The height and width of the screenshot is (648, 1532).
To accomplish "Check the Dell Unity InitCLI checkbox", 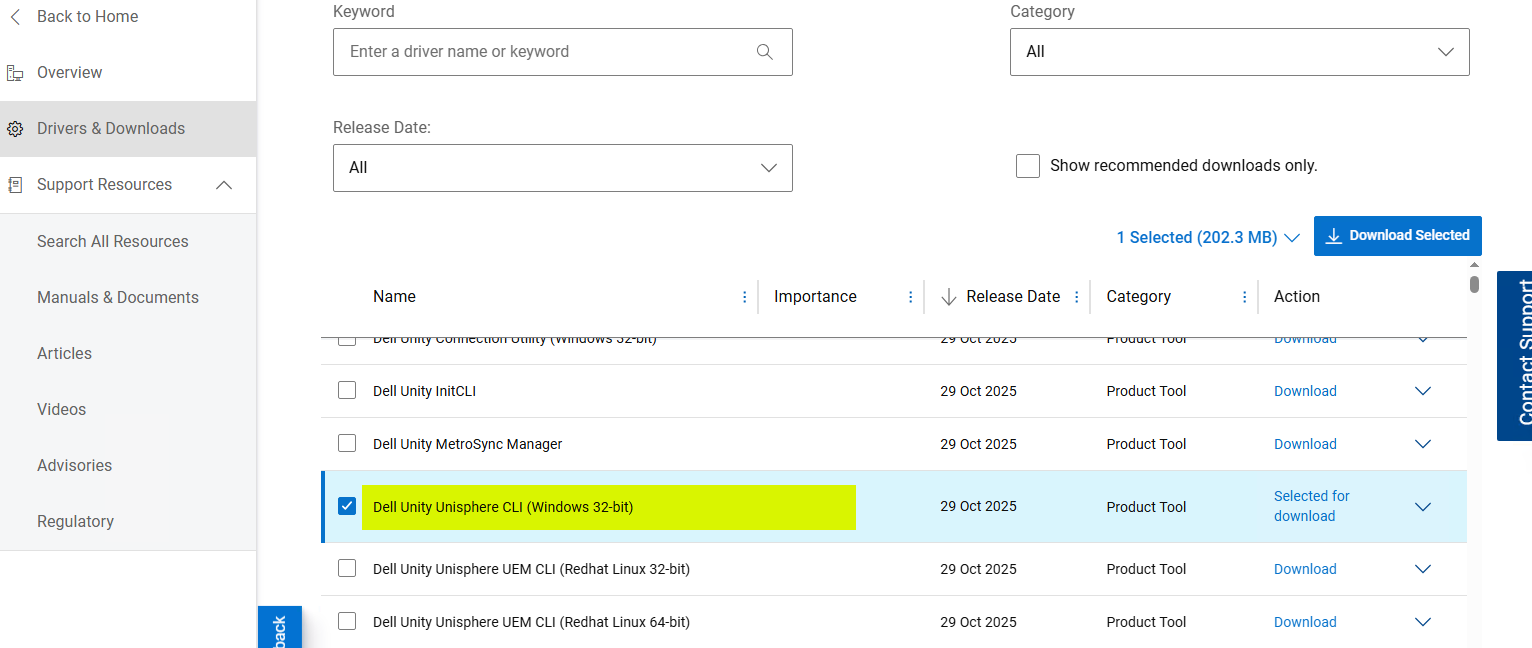I will tap(347, 390).
